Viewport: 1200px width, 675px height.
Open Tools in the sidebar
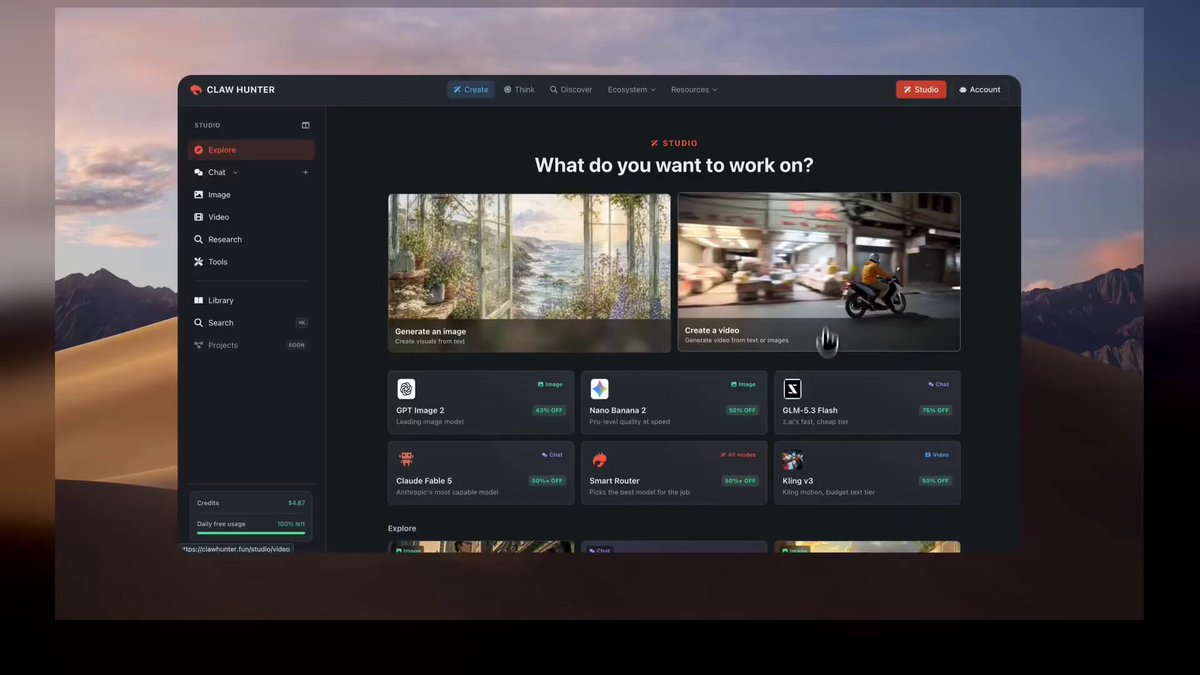pyautogui.click(x=251, y=262)
